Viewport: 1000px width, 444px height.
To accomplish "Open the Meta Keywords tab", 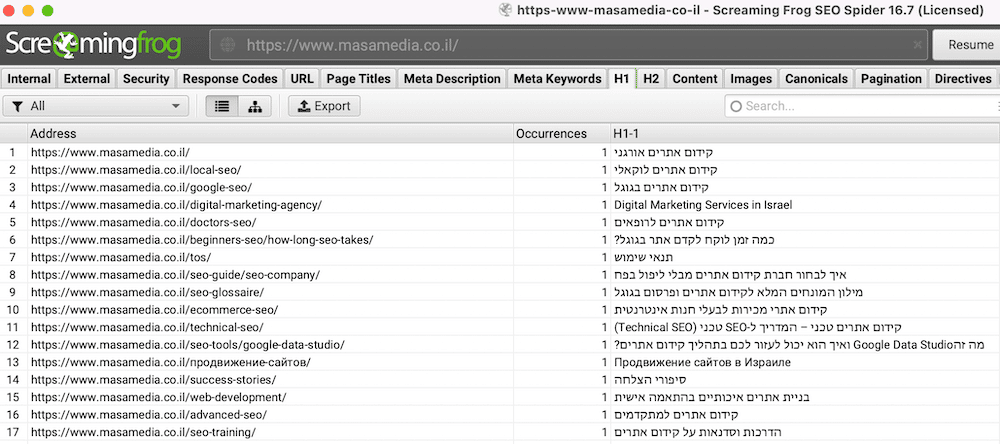I will (557, 78).
